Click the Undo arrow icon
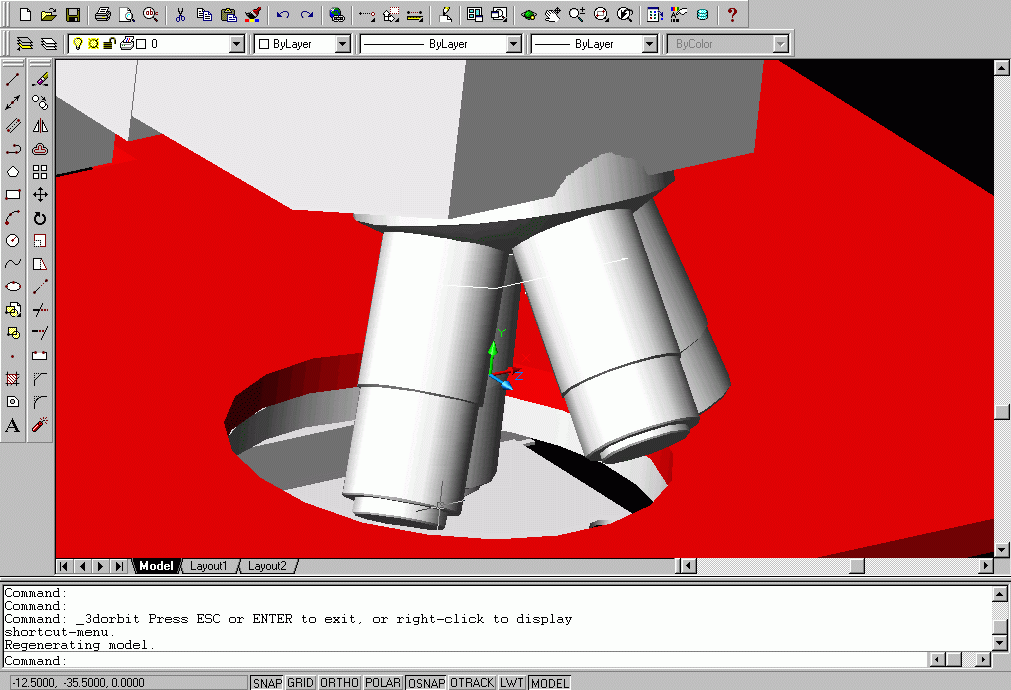1011x690 pixels. click(283, 15)
